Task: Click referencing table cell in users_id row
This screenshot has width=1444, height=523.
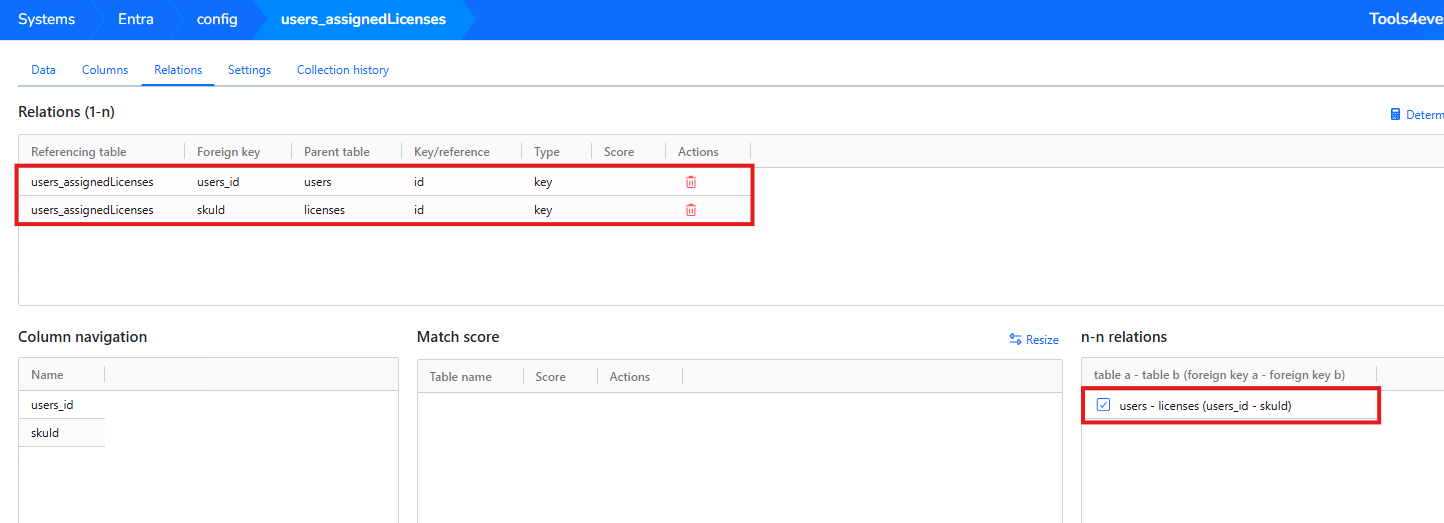Action: click(92, 182)
